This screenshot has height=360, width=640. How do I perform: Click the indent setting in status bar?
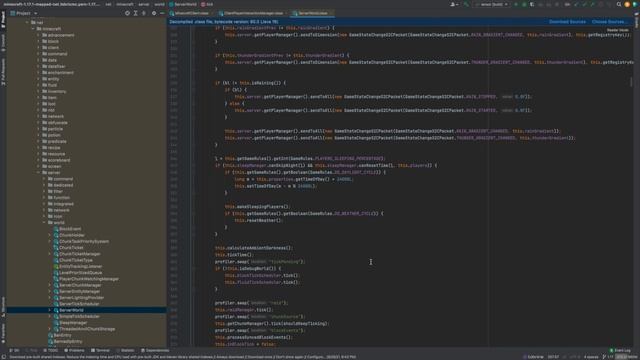coord(591,357)
